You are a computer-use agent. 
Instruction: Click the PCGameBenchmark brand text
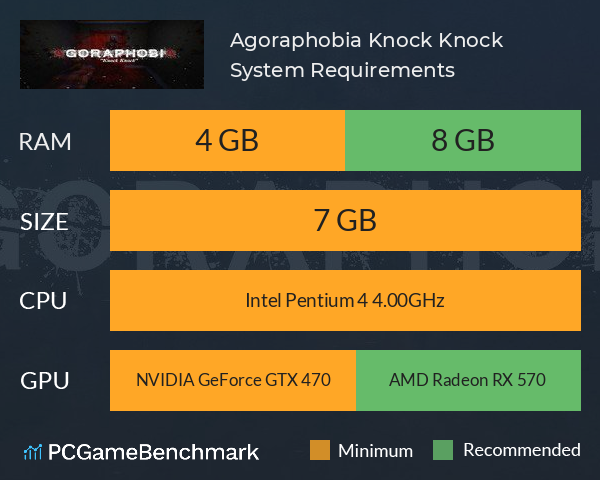153,452
